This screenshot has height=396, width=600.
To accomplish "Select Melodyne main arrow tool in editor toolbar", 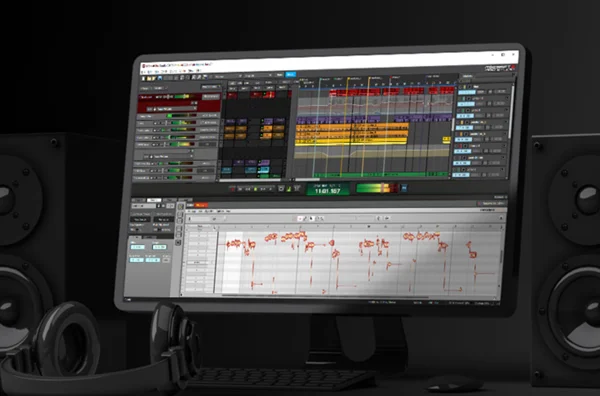I will coord(300,218).
